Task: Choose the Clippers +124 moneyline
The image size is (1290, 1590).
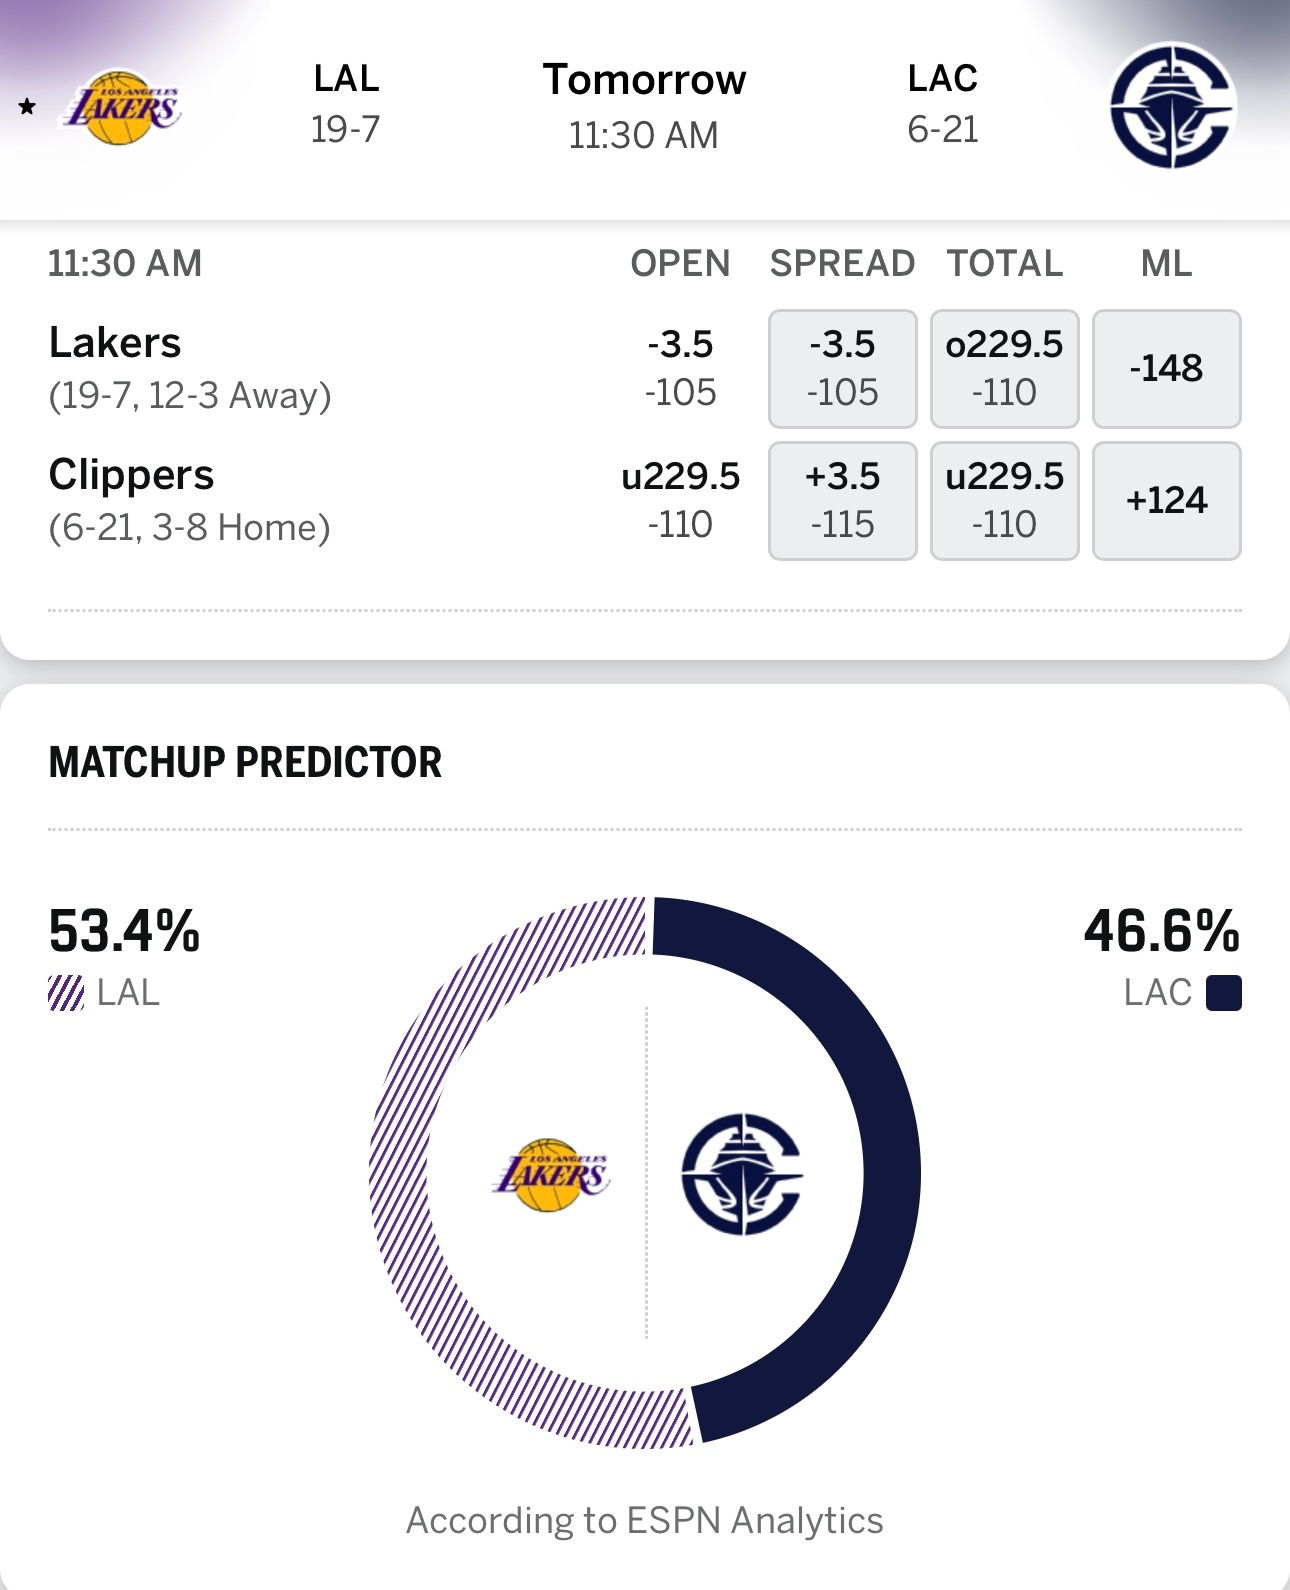Action: tap(1166, 500)
